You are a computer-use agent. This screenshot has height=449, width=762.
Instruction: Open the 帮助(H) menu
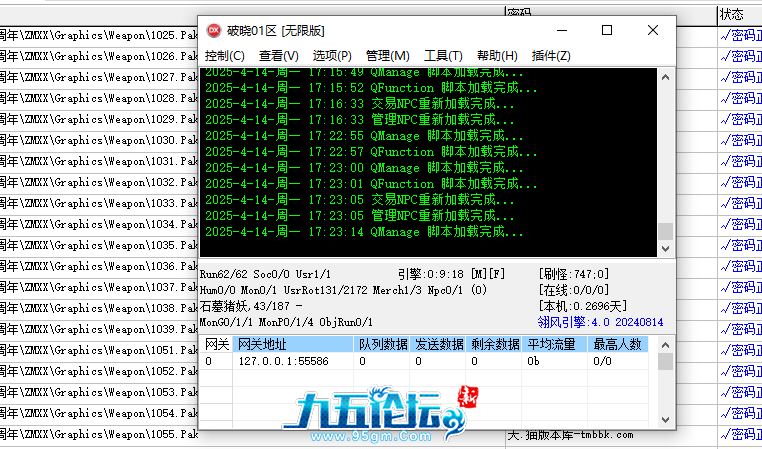tap(497, 56)
